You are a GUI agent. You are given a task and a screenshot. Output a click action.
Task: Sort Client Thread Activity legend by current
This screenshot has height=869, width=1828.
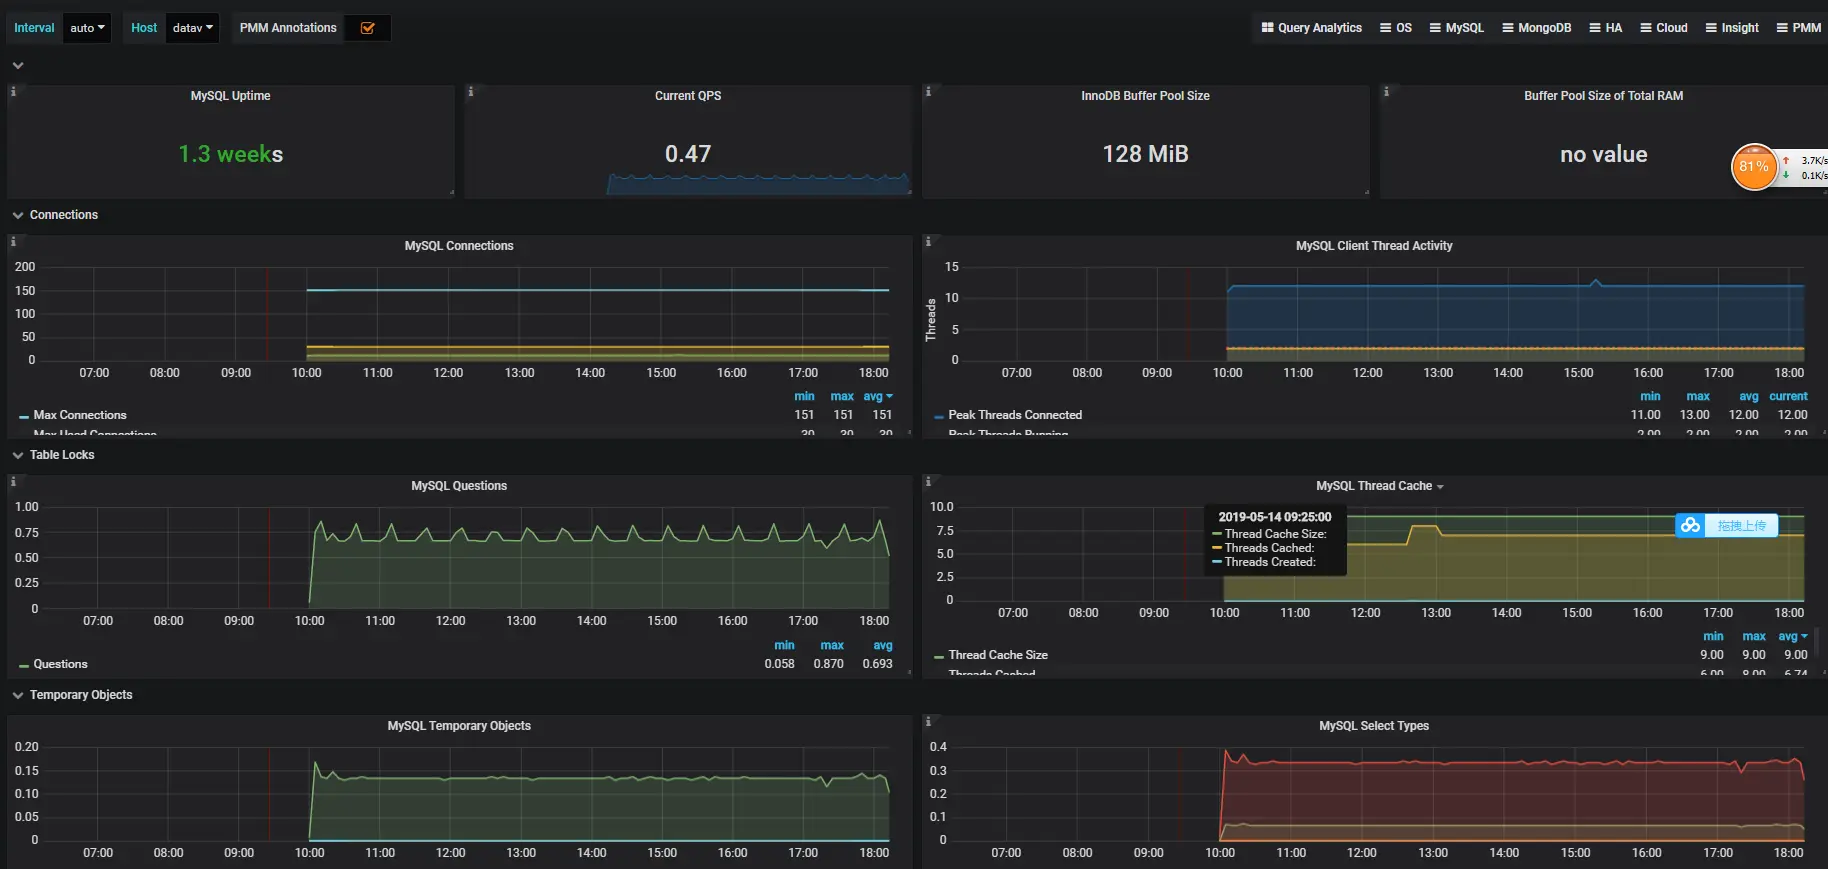(1788, 397)
